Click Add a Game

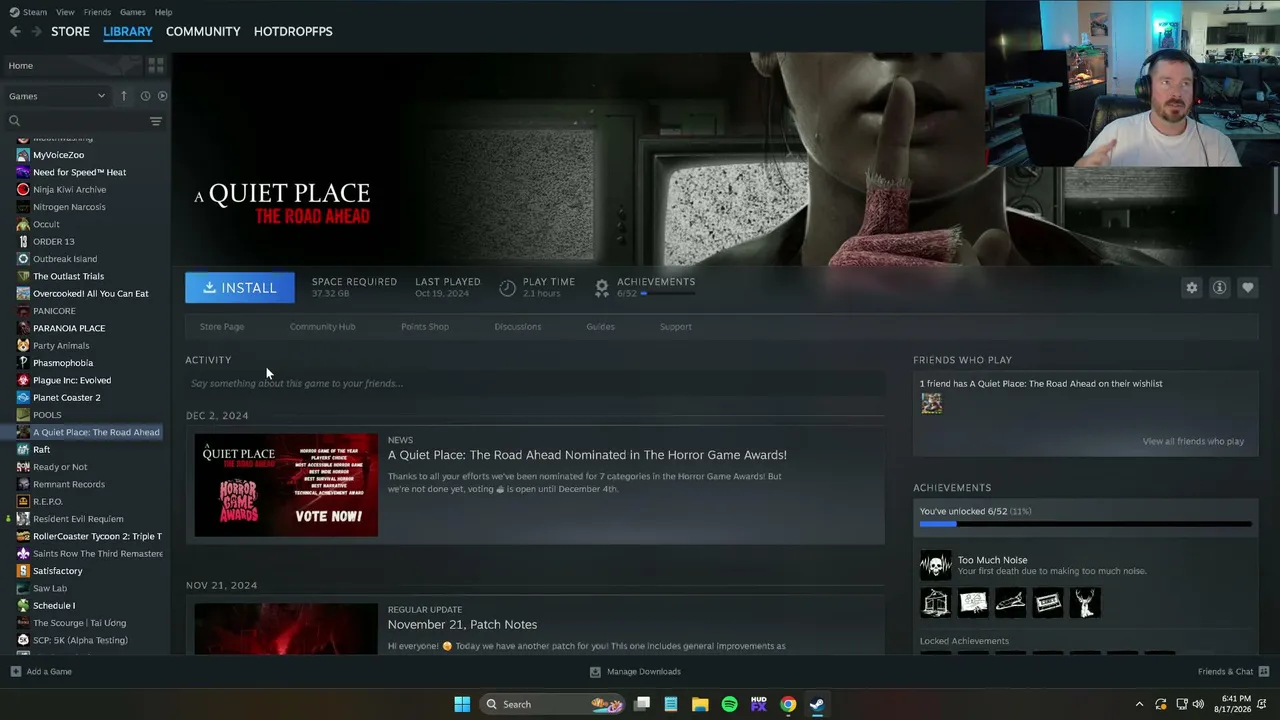41,671
